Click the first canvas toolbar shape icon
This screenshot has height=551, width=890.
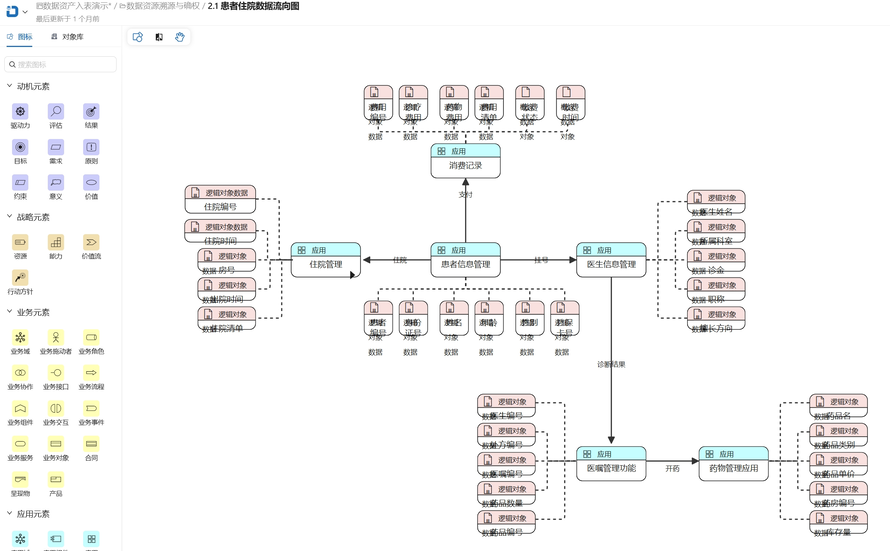pyautogui.click(x=138, y=37)
